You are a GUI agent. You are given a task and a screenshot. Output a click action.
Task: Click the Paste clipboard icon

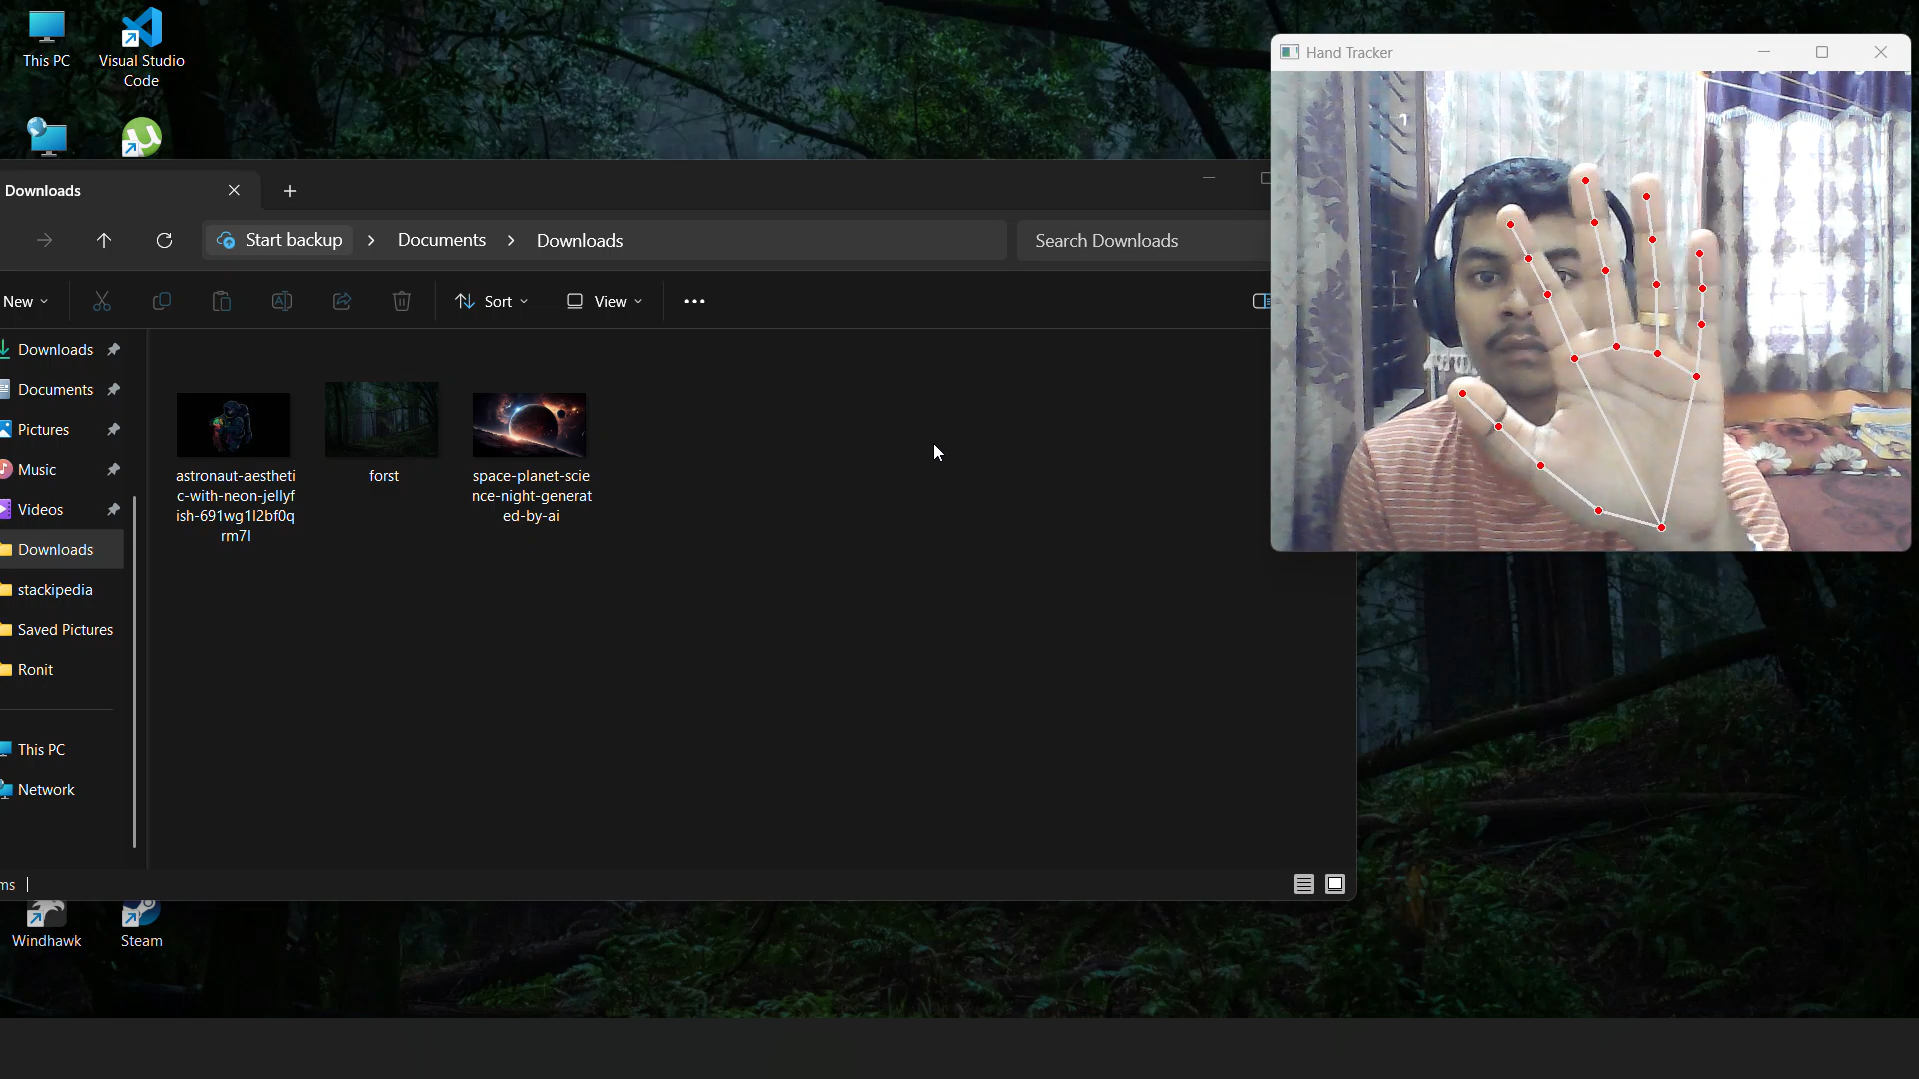point(222,301)
